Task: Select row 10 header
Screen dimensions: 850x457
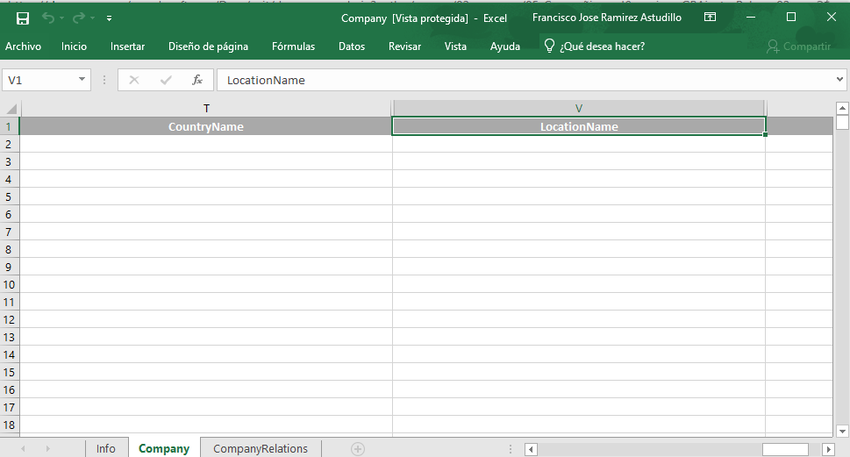Action: 9,285
